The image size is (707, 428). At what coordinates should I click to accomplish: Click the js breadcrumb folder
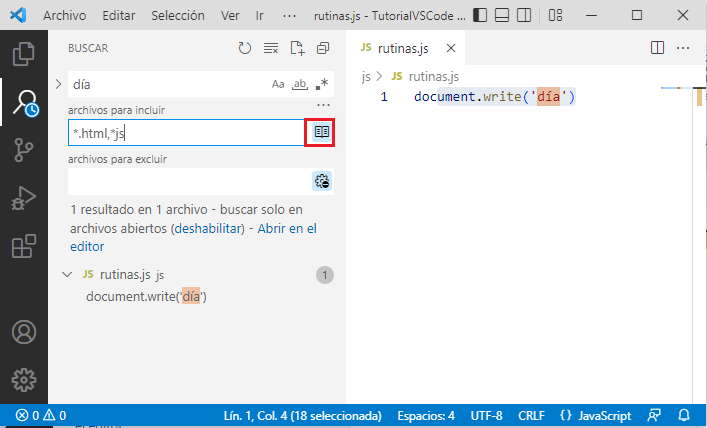pos(366,77)
